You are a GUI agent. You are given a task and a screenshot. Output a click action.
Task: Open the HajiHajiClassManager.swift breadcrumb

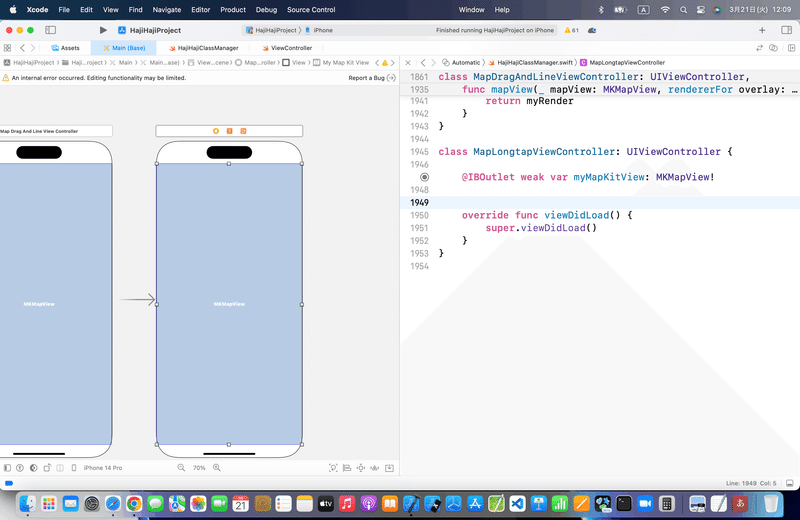[531, 63]
